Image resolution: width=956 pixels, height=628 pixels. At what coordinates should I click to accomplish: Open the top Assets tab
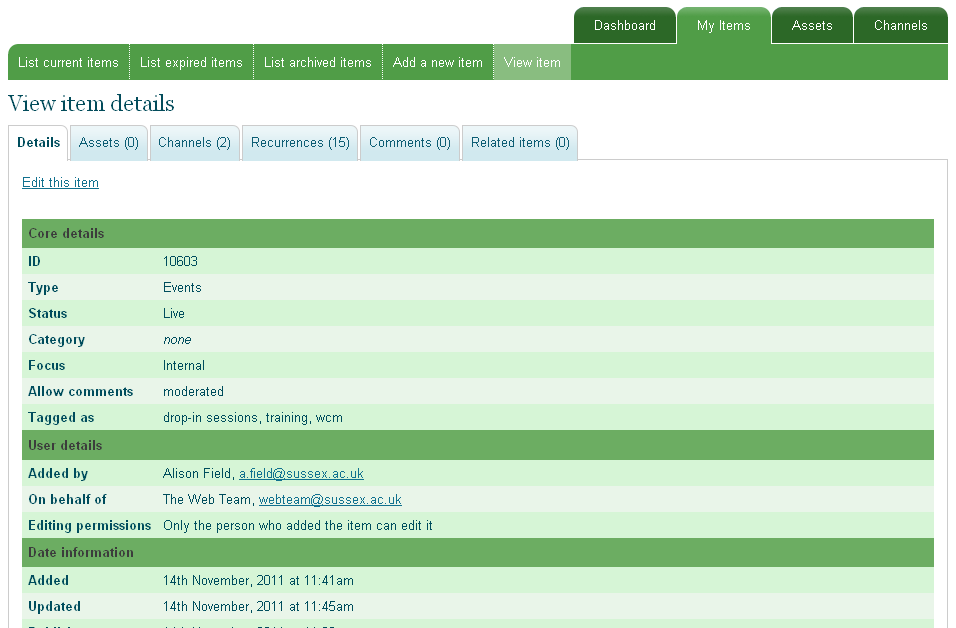pos(812,26)
